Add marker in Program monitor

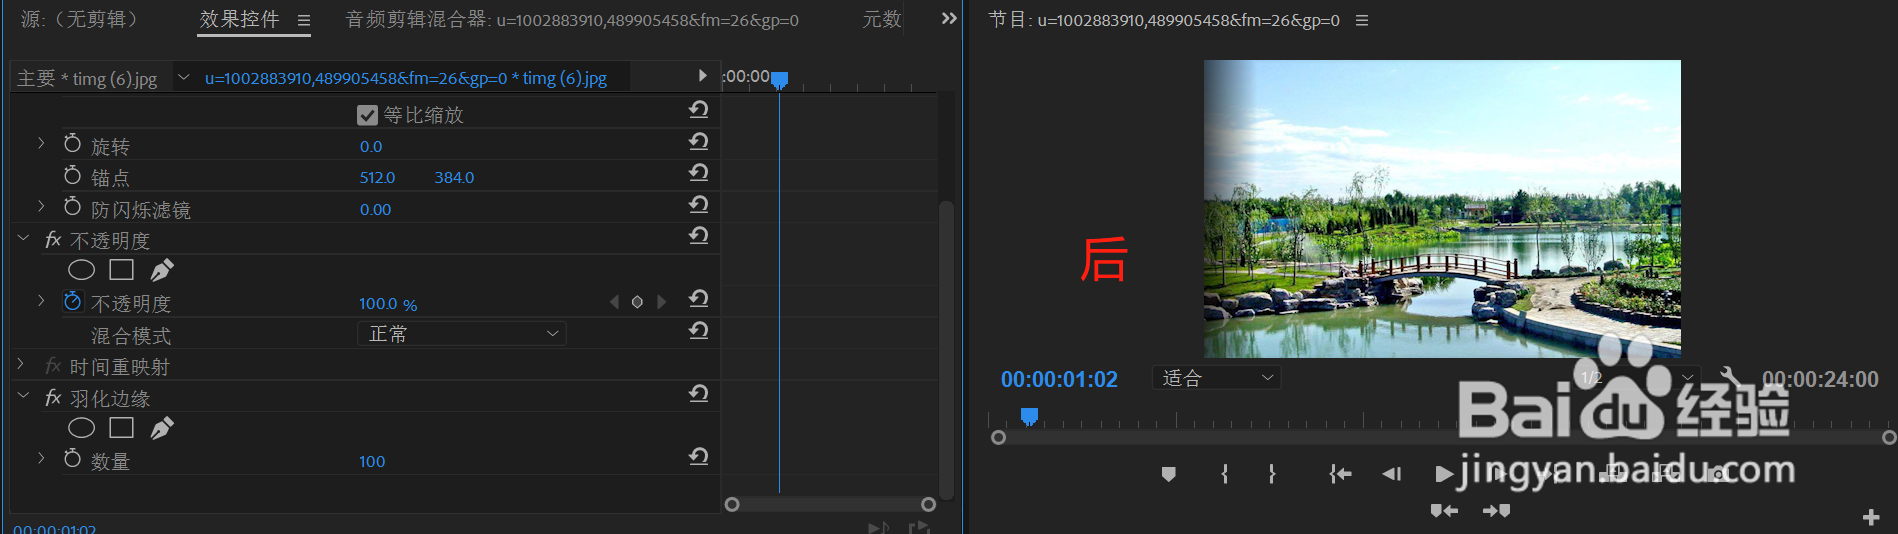[1168, 474]
